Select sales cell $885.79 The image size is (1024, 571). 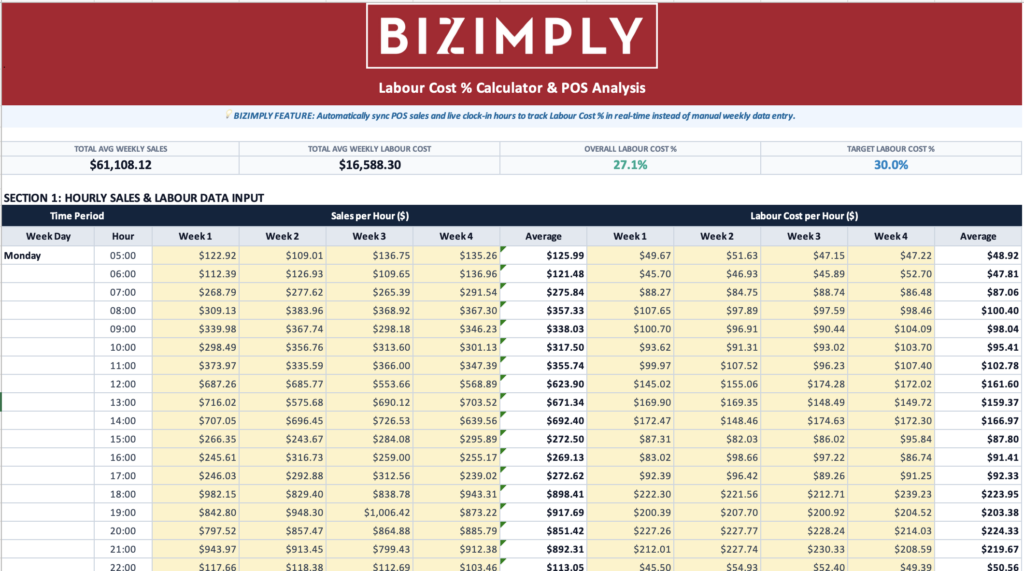456,530
